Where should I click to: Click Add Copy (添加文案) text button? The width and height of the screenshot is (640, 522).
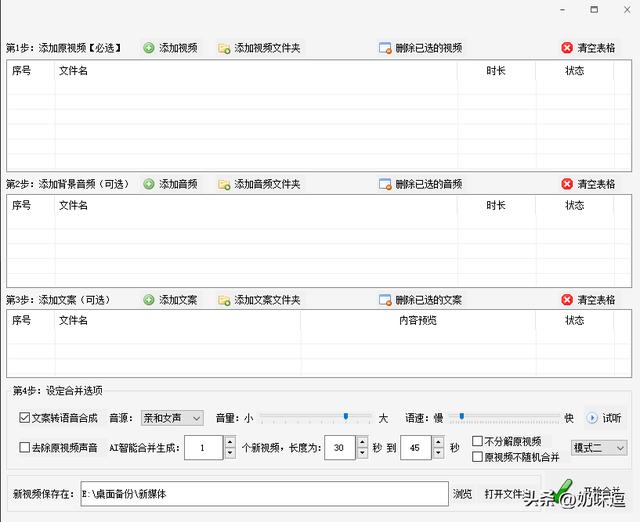pyautogui.click(x=178, y=300)
